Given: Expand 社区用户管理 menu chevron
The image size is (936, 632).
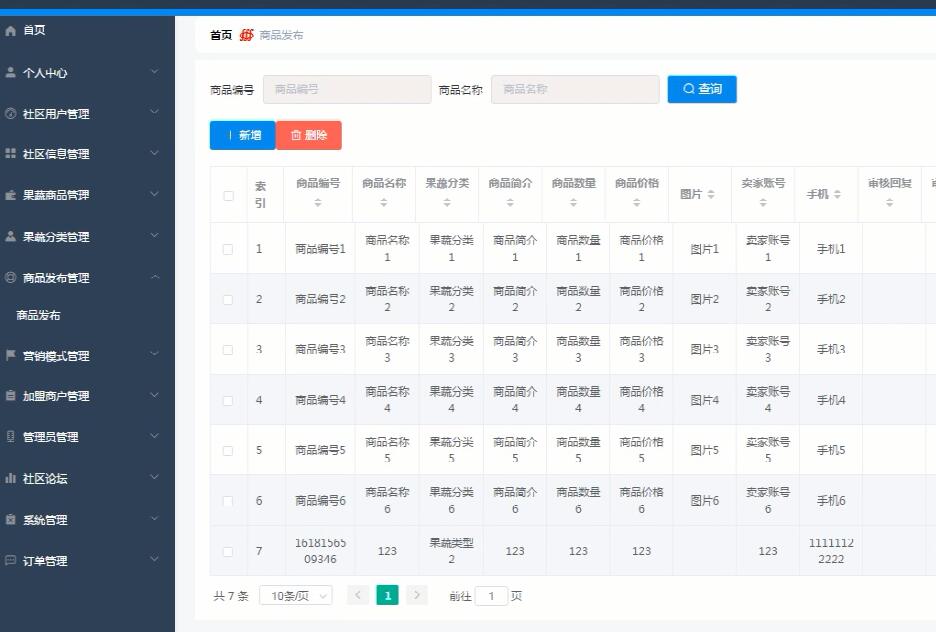Looking at the screenshot, I should pos(155,112).
